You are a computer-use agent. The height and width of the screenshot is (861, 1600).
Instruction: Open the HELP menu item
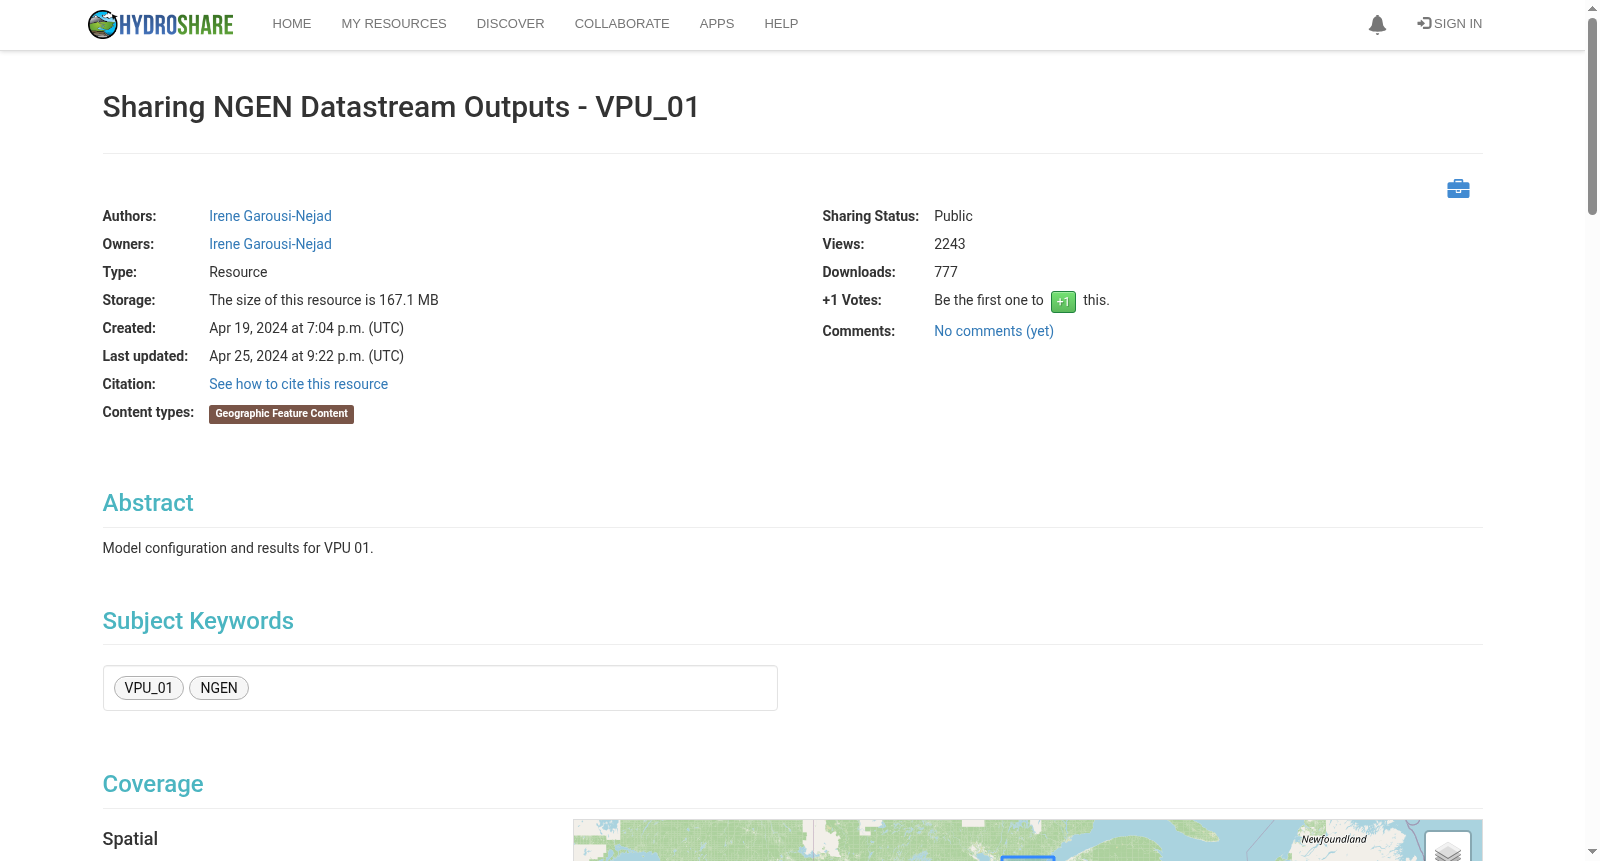[781, 24]
